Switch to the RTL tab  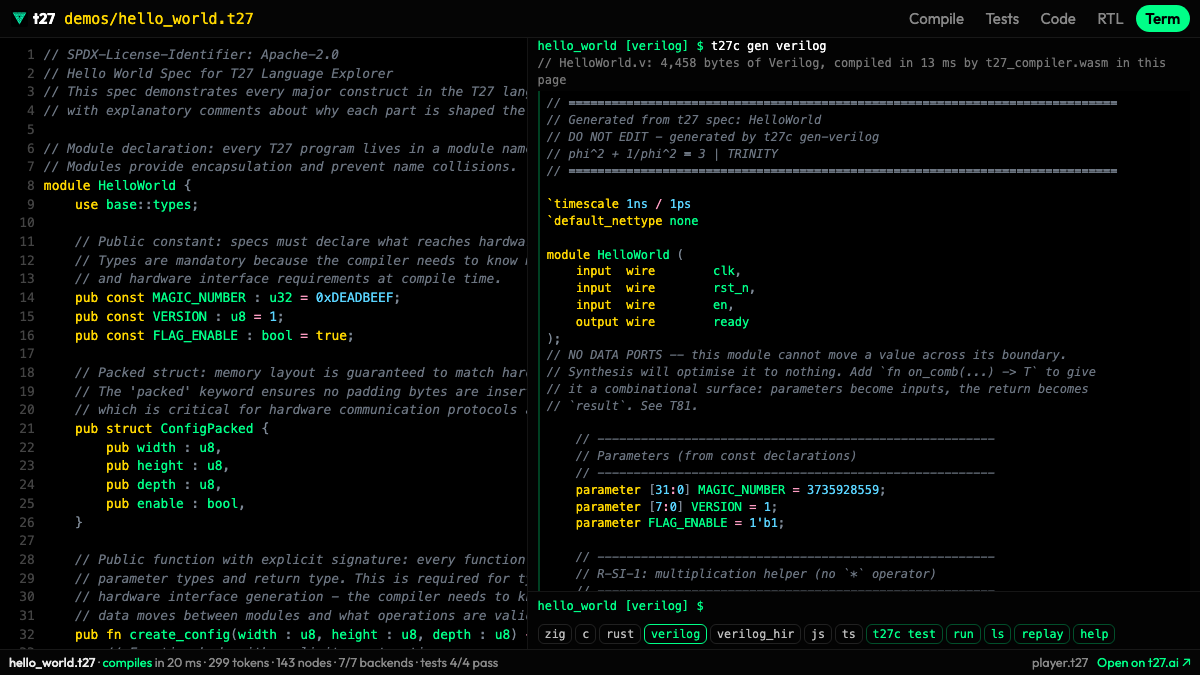pos(1110,19)
